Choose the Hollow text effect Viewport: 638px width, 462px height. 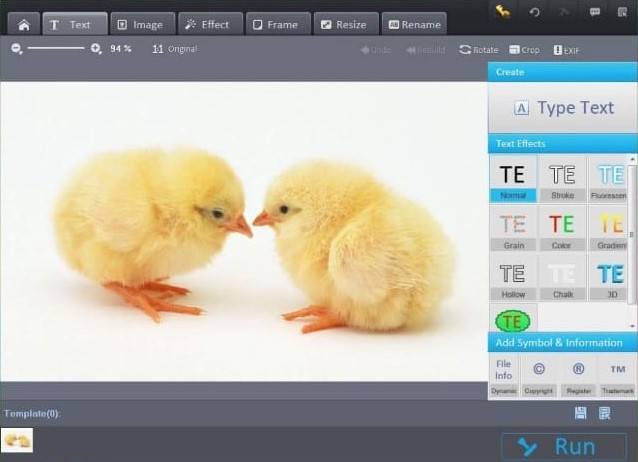click(x=513, y=278)
